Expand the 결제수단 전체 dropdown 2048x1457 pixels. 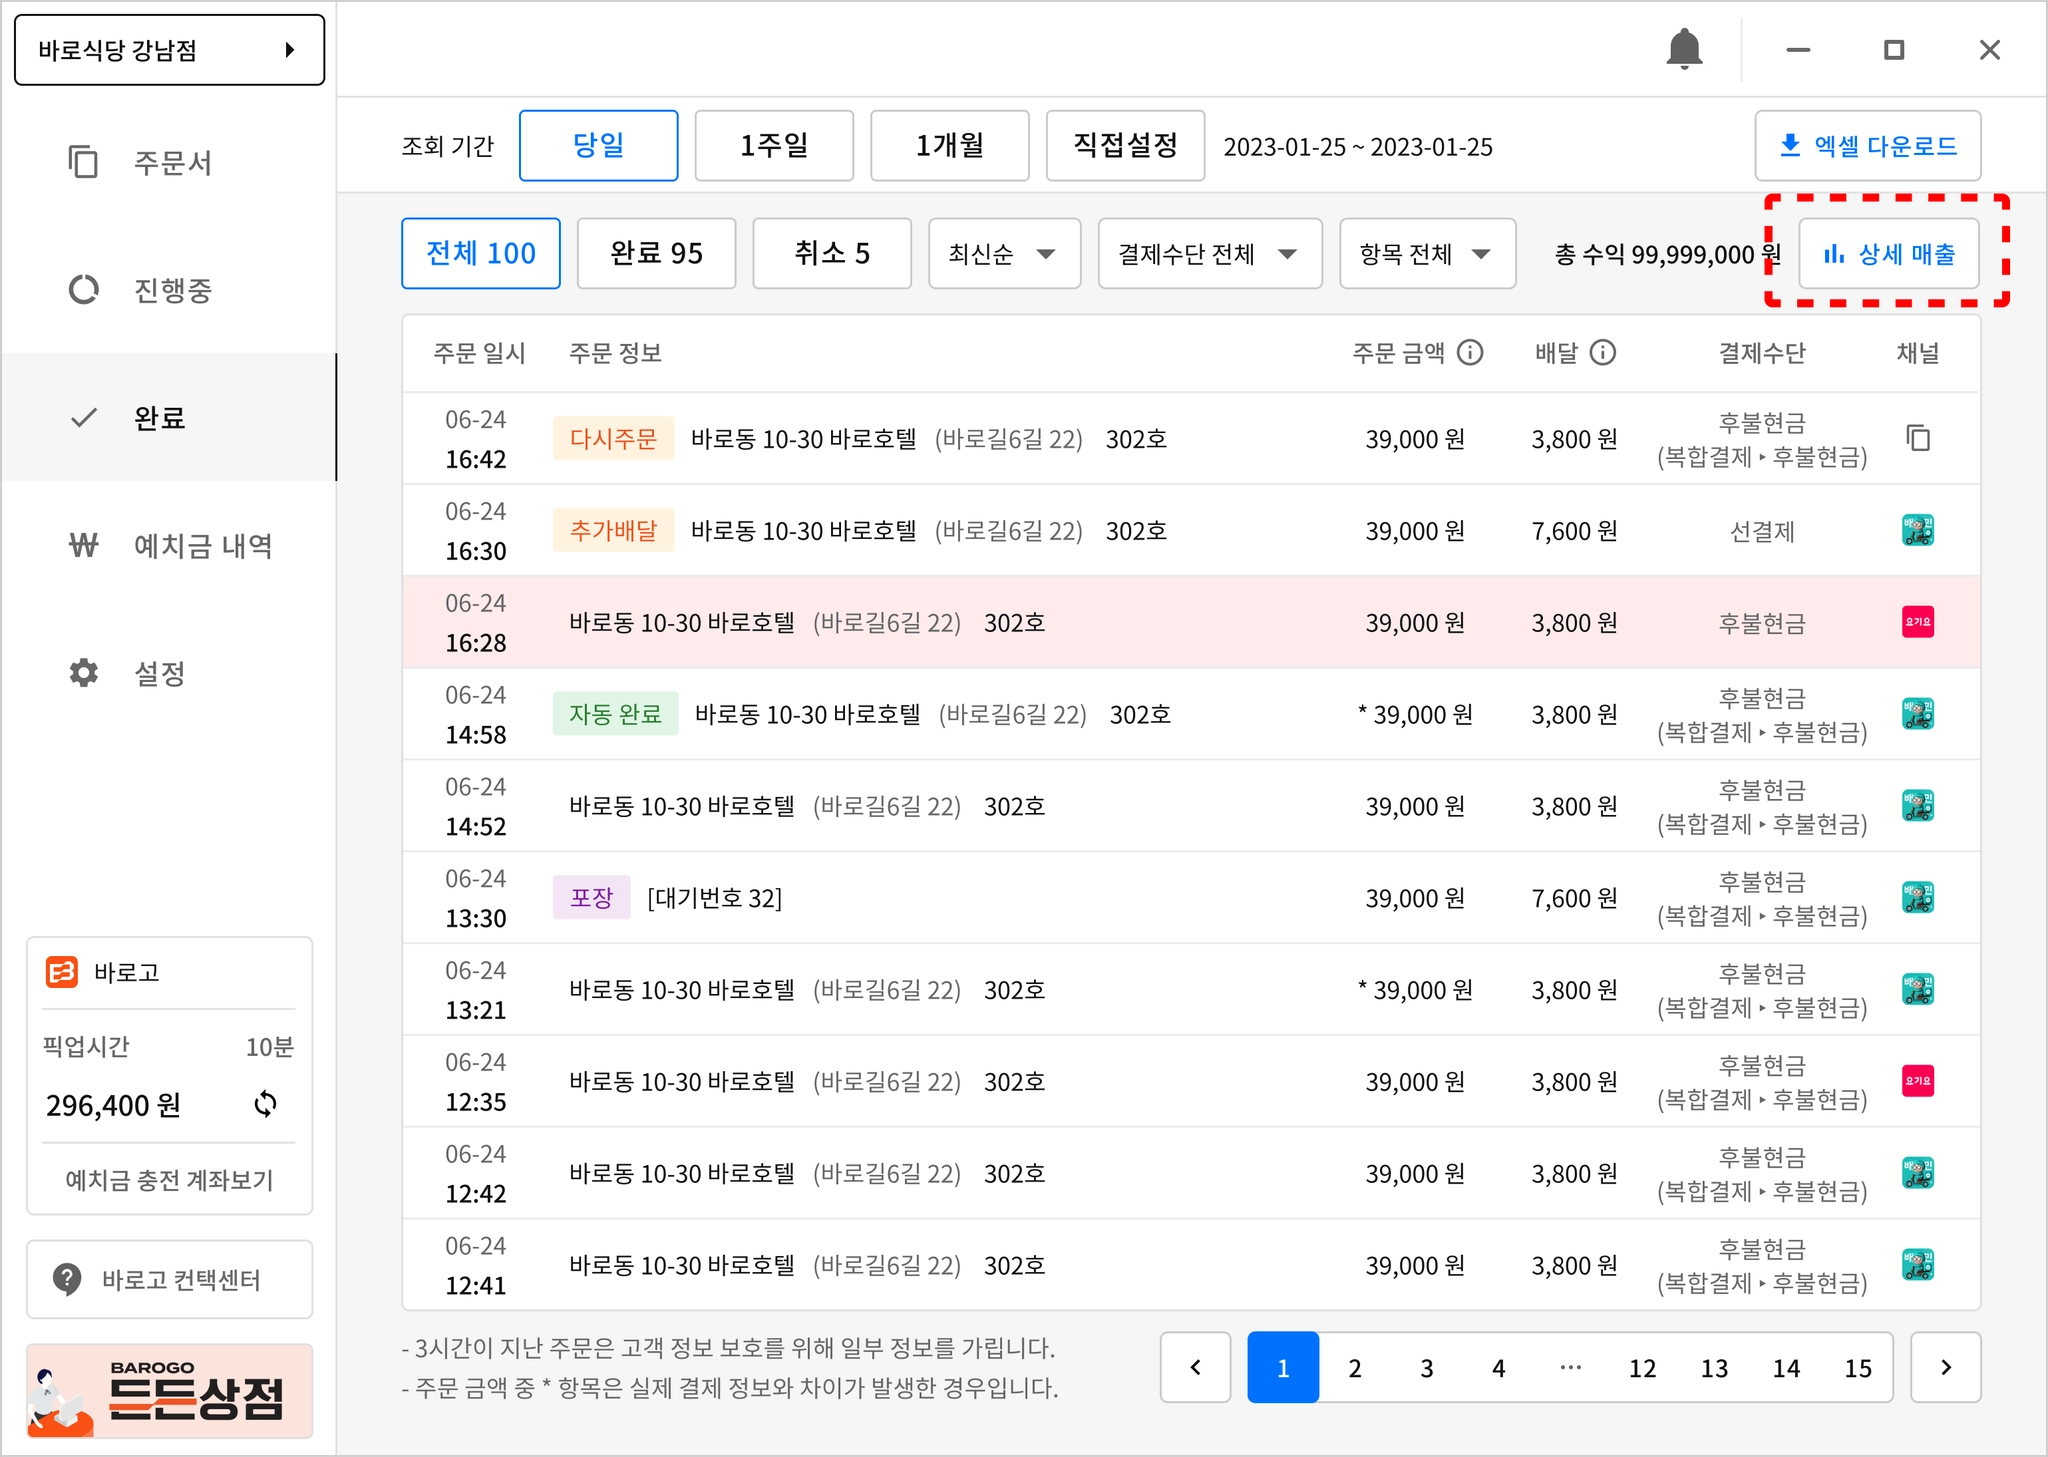click(1209, 254)
